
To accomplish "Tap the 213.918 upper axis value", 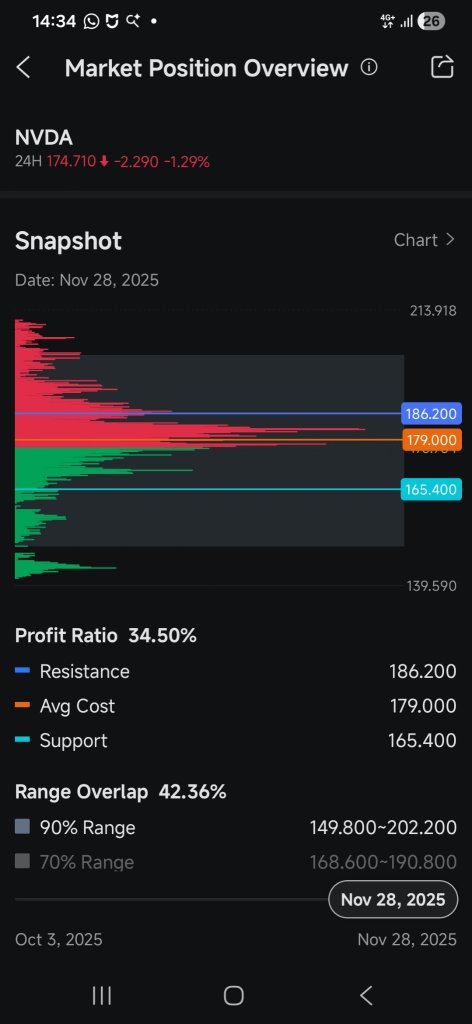I will pyautogui.click(x=433, y=311).
